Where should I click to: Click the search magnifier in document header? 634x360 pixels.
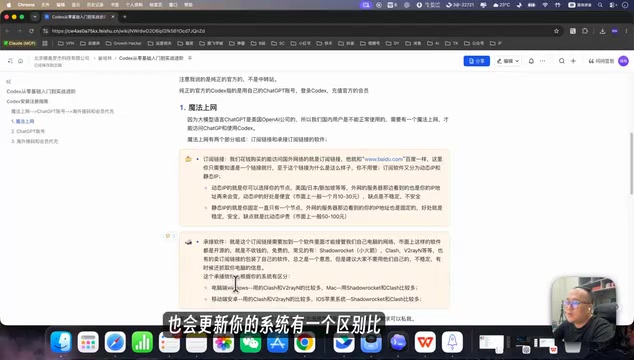pos(562,61)
